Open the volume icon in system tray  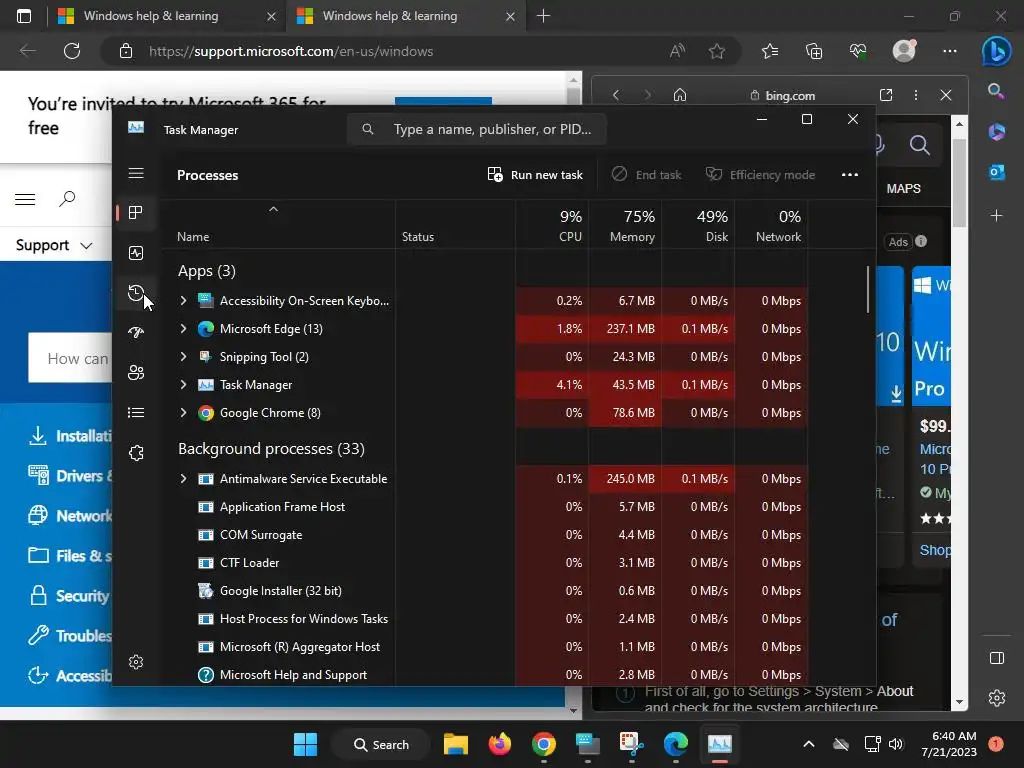(896, 744)
